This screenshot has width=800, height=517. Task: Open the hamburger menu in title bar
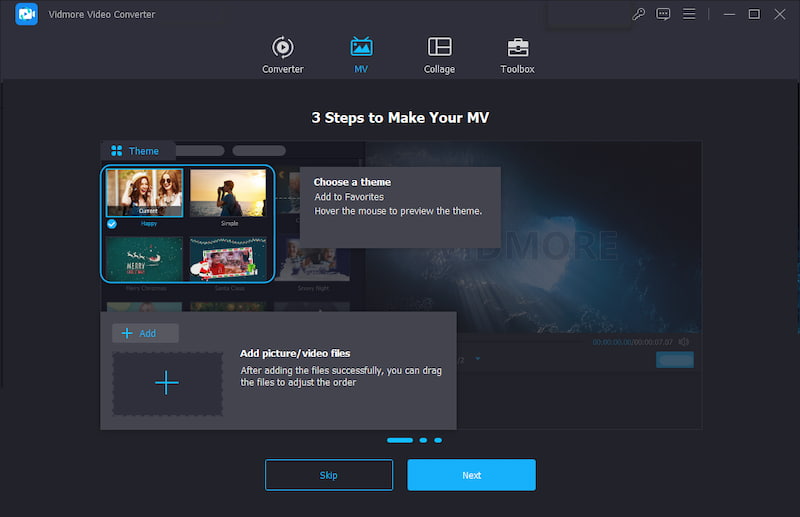click(688, 14)
